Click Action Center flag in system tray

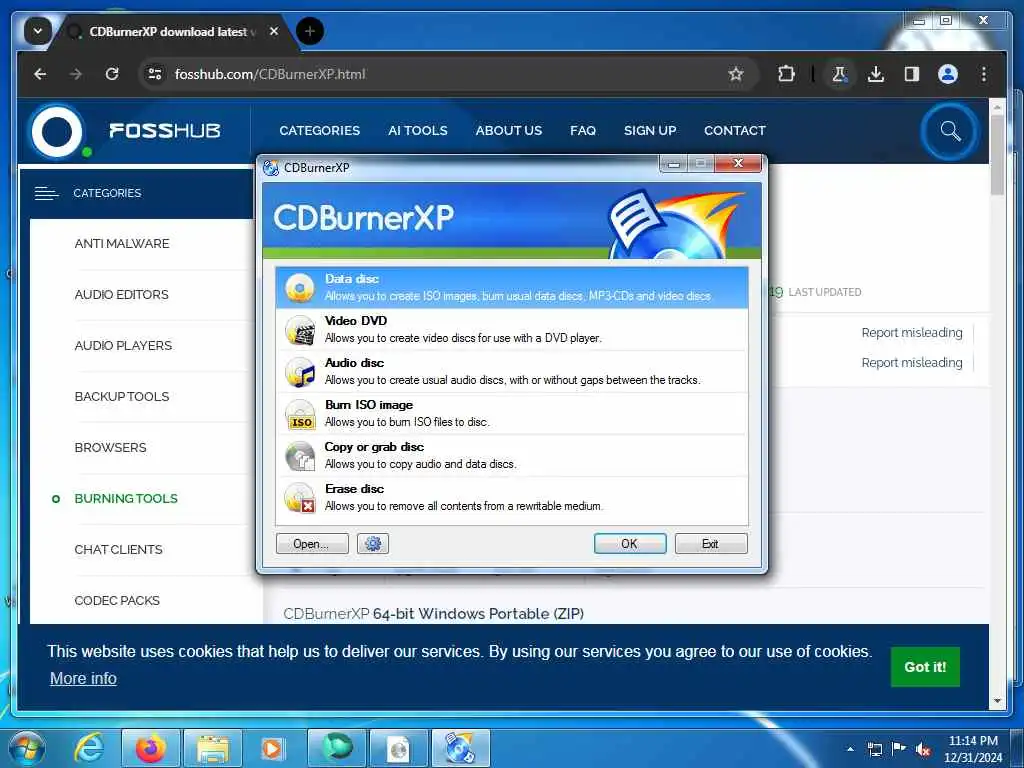coord(899,749)
